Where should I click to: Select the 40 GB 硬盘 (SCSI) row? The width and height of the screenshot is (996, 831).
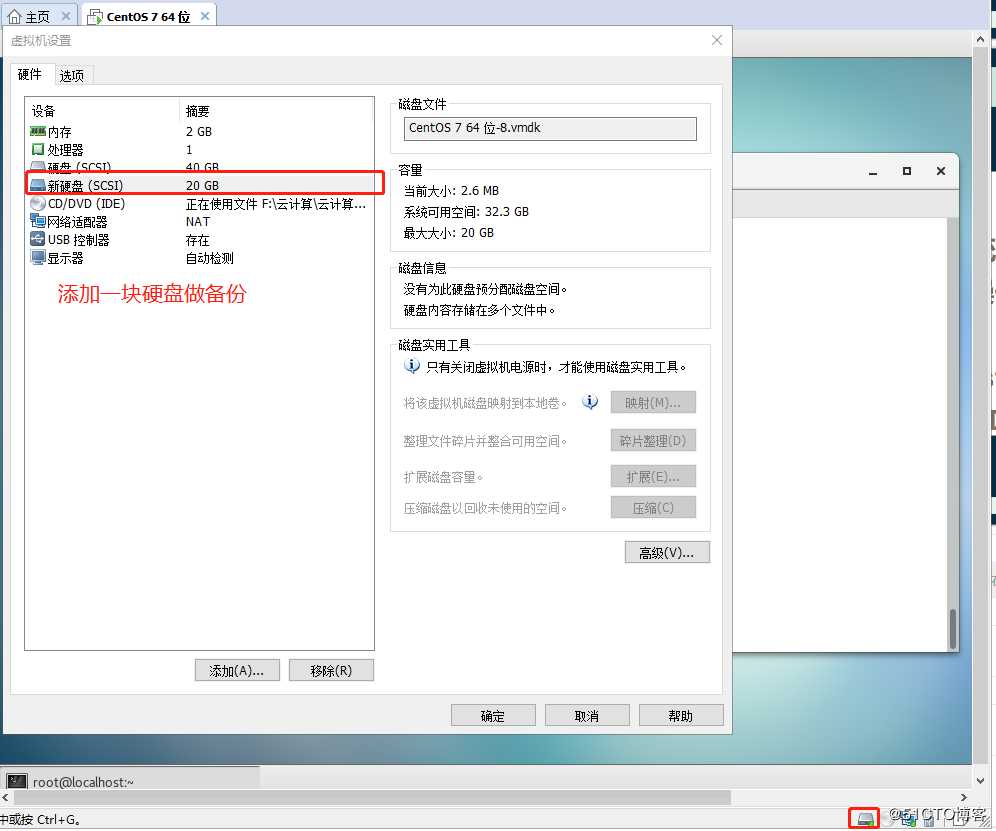coord(199,166)
